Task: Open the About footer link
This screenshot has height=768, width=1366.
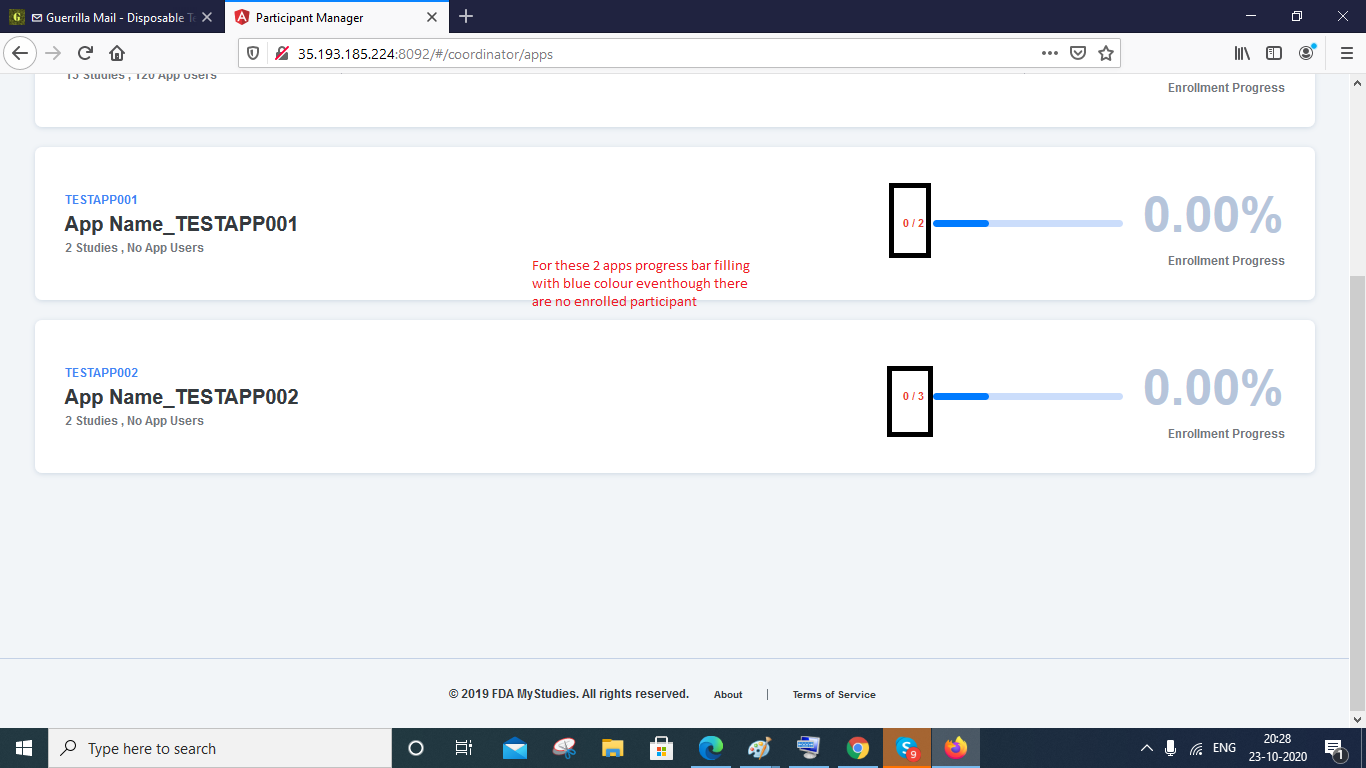Action: (x=728, y=694)
